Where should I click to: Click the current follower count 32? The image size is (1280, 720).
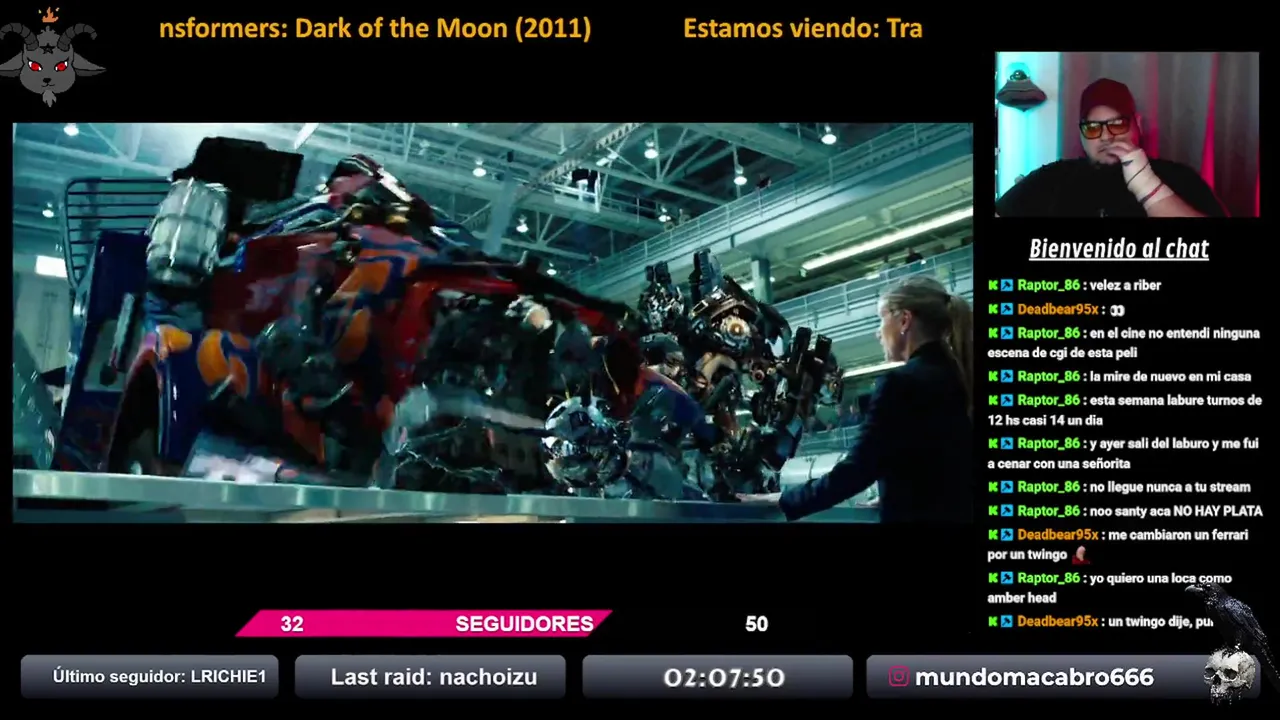(292, 624)
